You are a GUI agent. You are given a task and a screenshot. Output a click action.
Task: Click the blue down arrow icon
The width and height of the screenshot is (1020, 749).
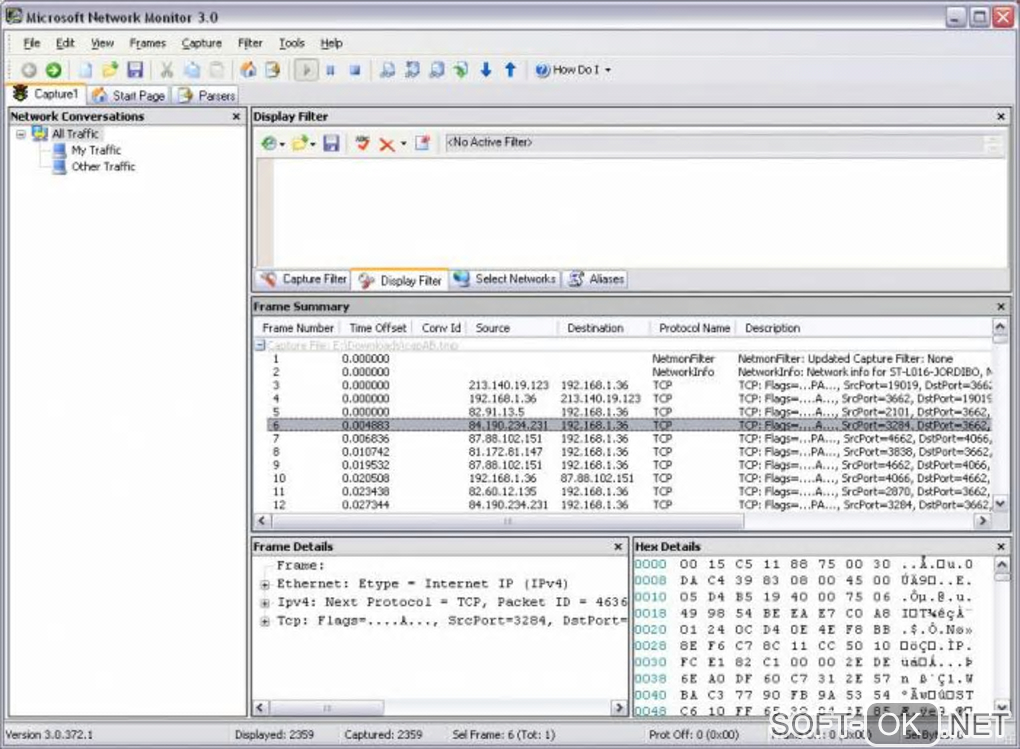tap(486, 70)
